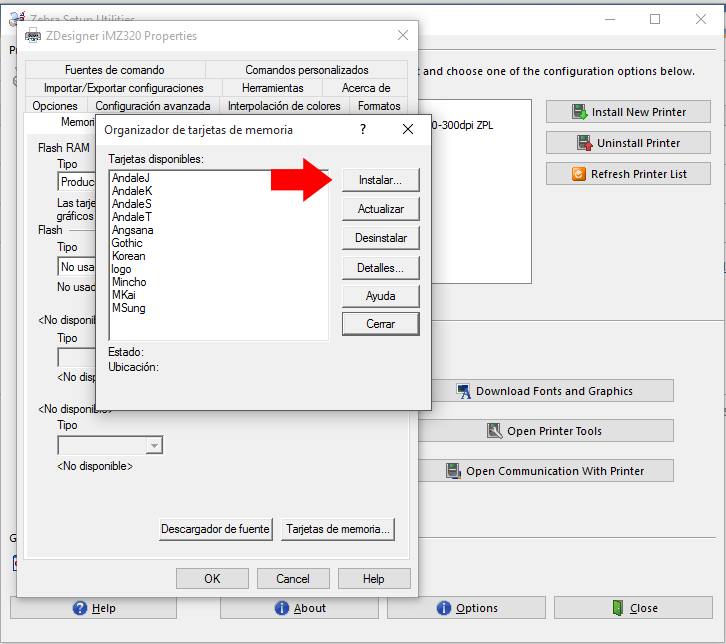Click the Desinstalar button
This screenshot has height=644, width=726.
(x=381, y=238)
